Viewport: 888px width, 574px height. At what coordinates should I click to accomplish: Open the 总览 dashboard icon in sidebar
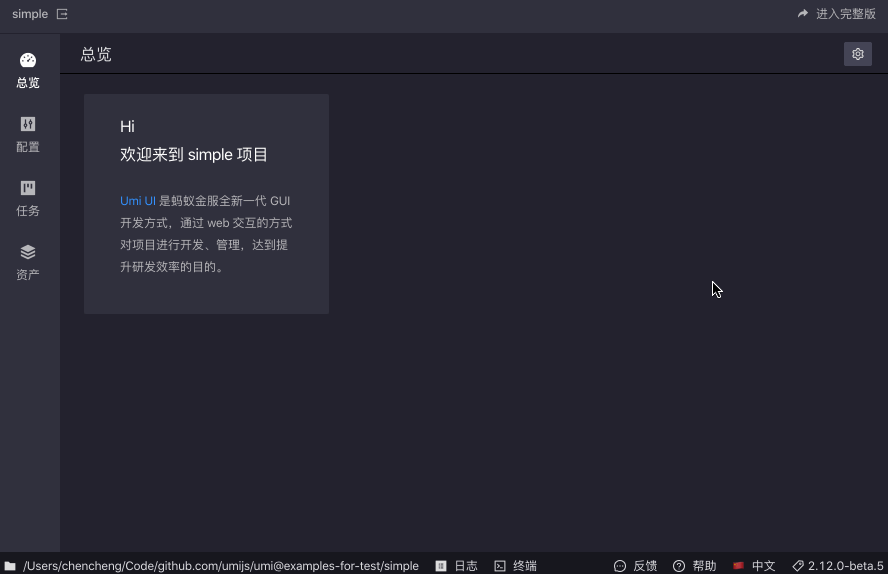pyautogui.click(x=28, y=60)
